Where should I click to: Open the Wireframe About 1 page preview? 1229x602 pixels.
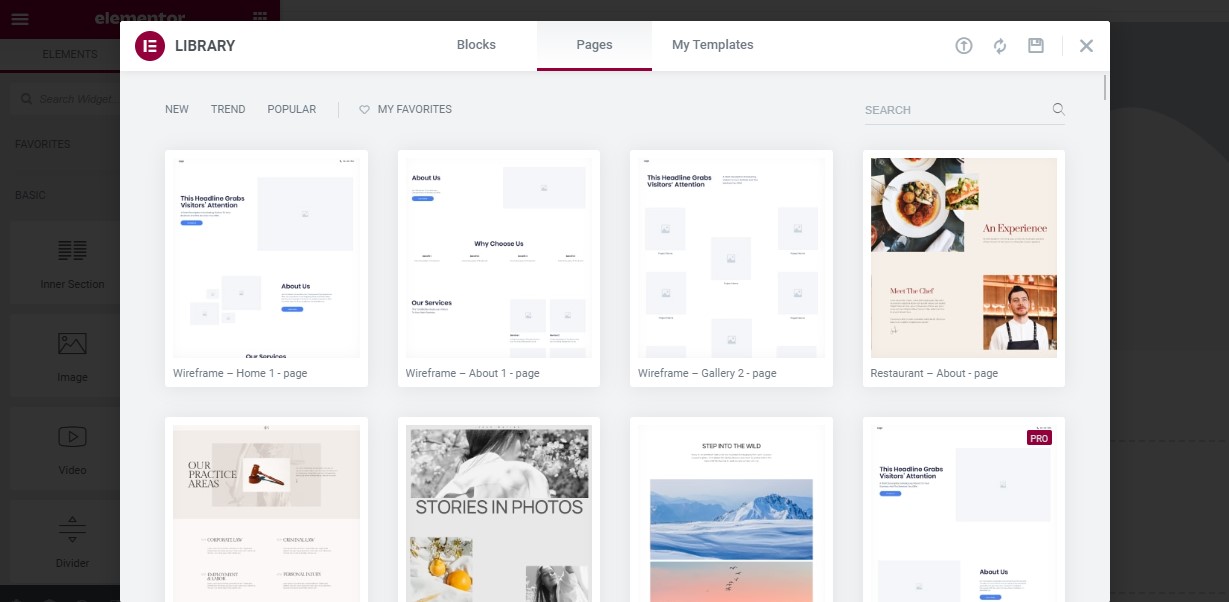click(x=499, y=258)
